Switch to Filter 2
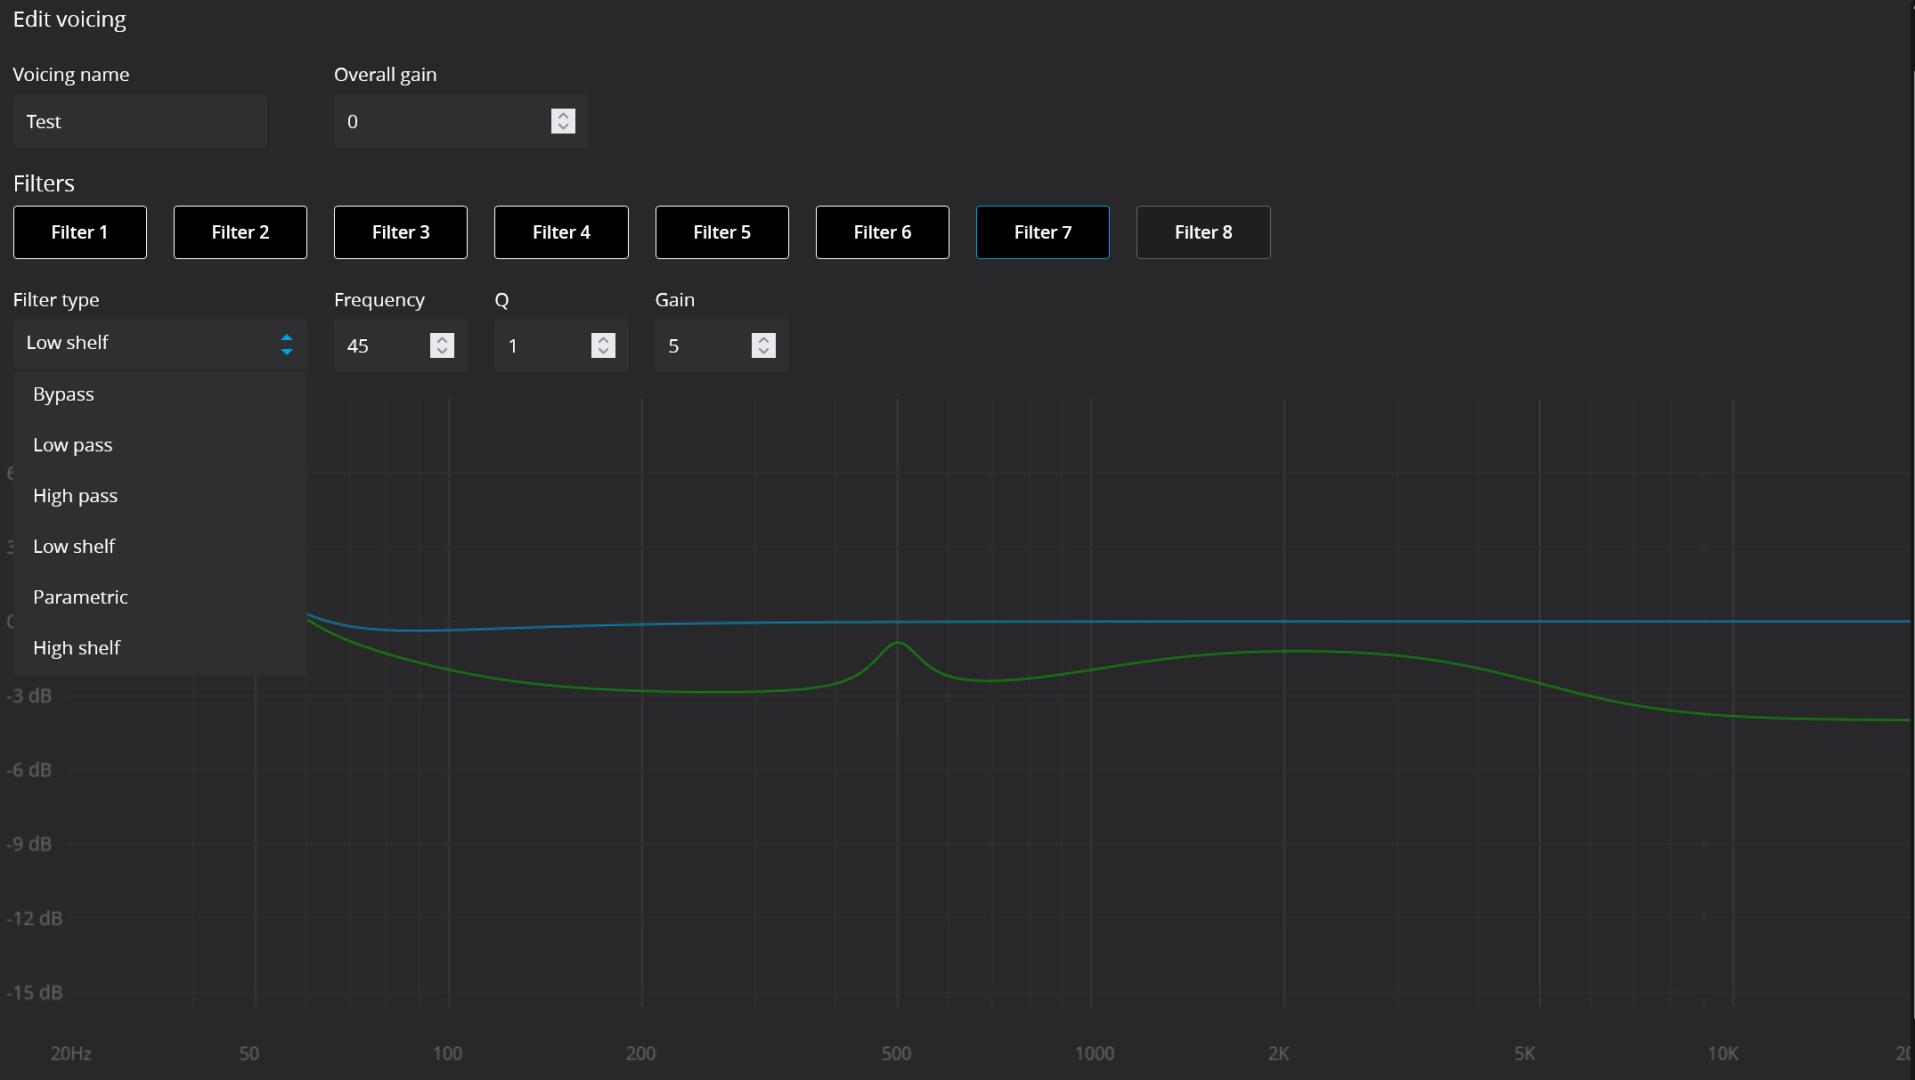The width and height of the screenshot is (1915, 1080). (x=240, y=232)
